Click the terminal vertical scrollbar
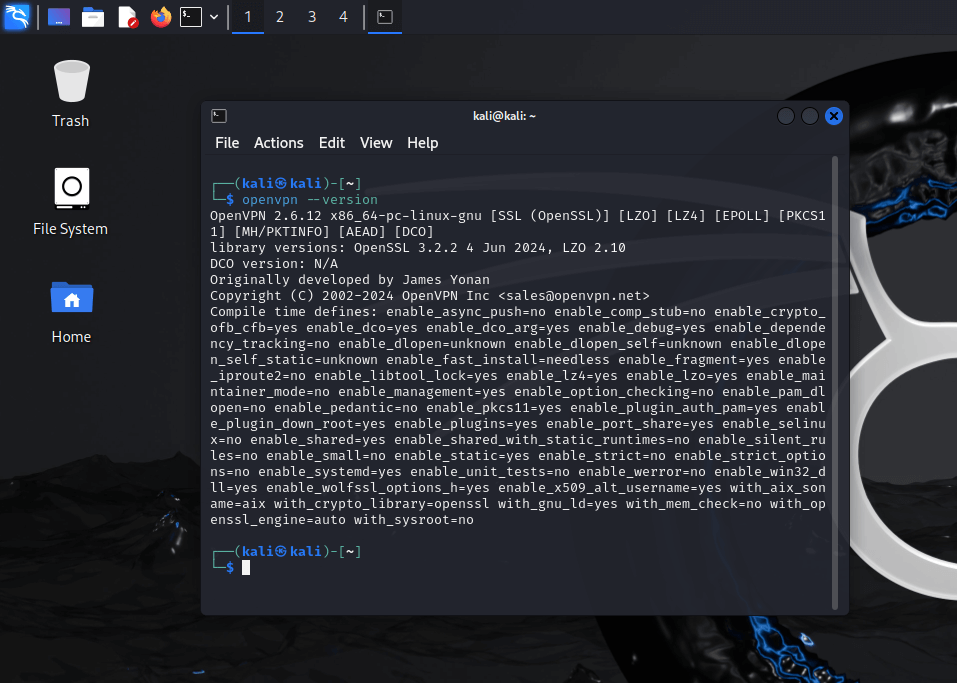This screenshot has height=683, width=957. pos(835,383)
